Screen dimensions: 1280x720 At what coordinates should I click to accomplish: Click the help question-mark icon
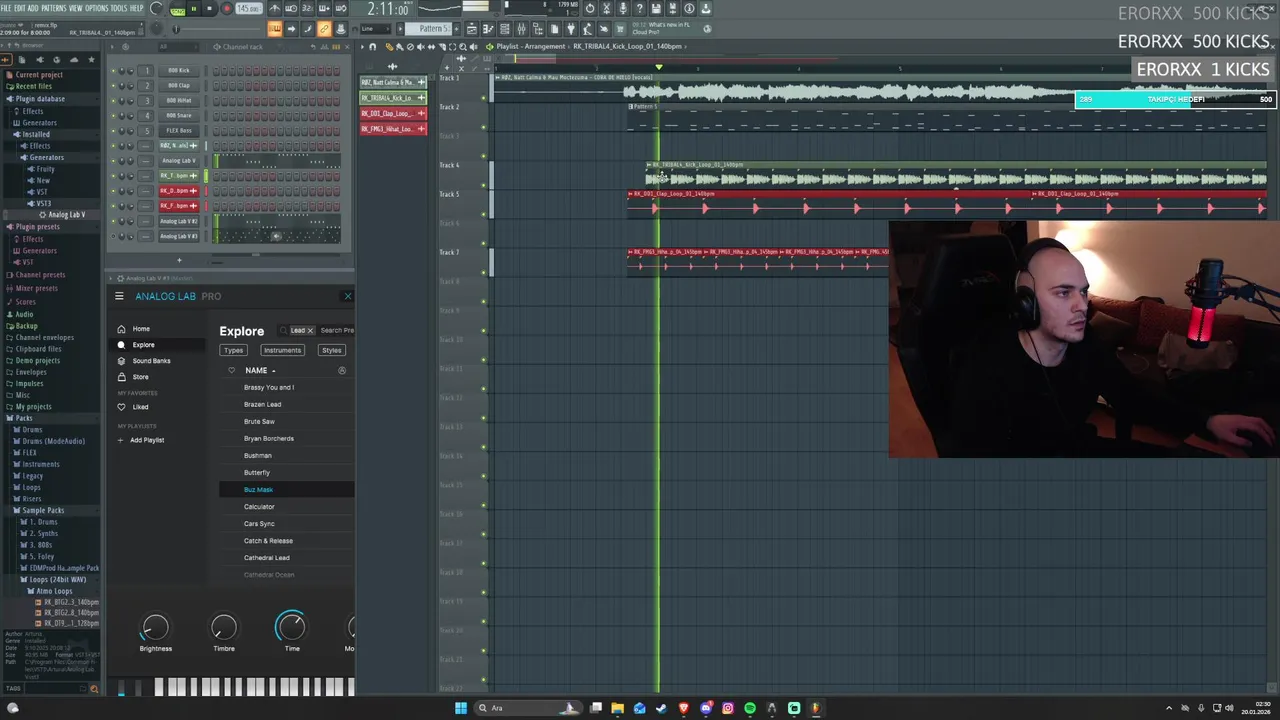pos(639,8)
